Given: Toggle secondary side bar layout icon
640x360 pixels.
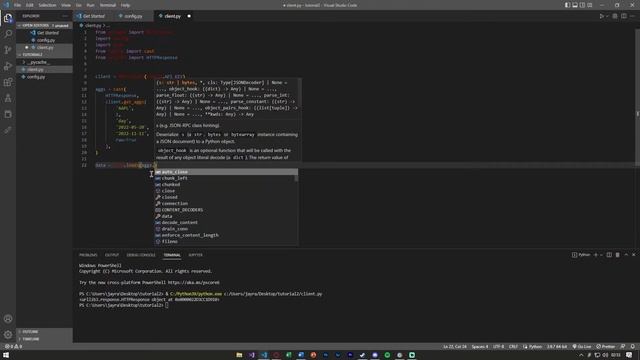Looking at the screenshot, I should (x=582, y=5).
